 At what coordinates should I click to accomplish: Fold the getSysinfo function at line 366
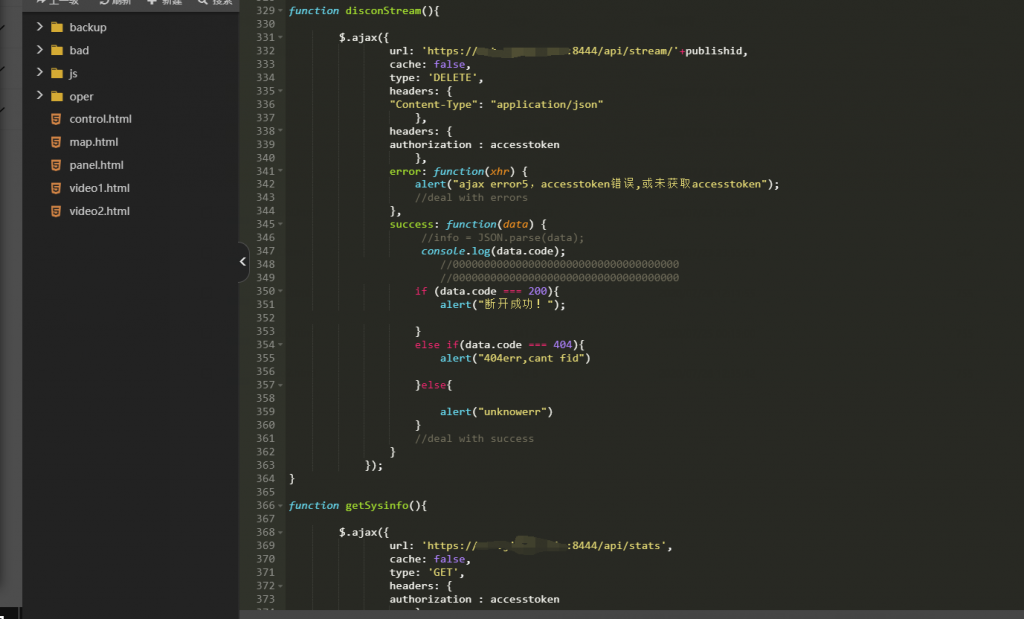click(281, 506)
